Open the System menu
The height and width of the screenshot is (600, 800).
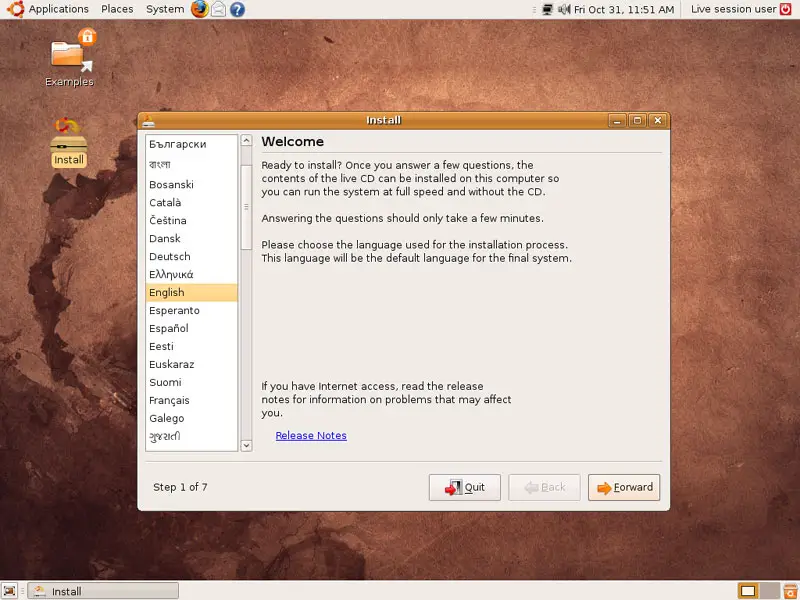pyautogui.click(x=165, y=9)
